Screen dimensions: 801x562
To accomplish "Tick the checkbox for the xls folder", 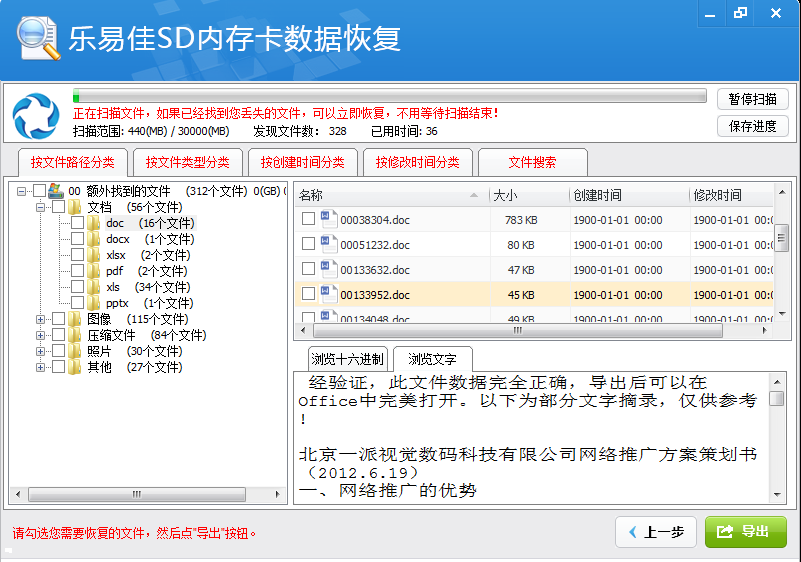I will coord(77,287).
